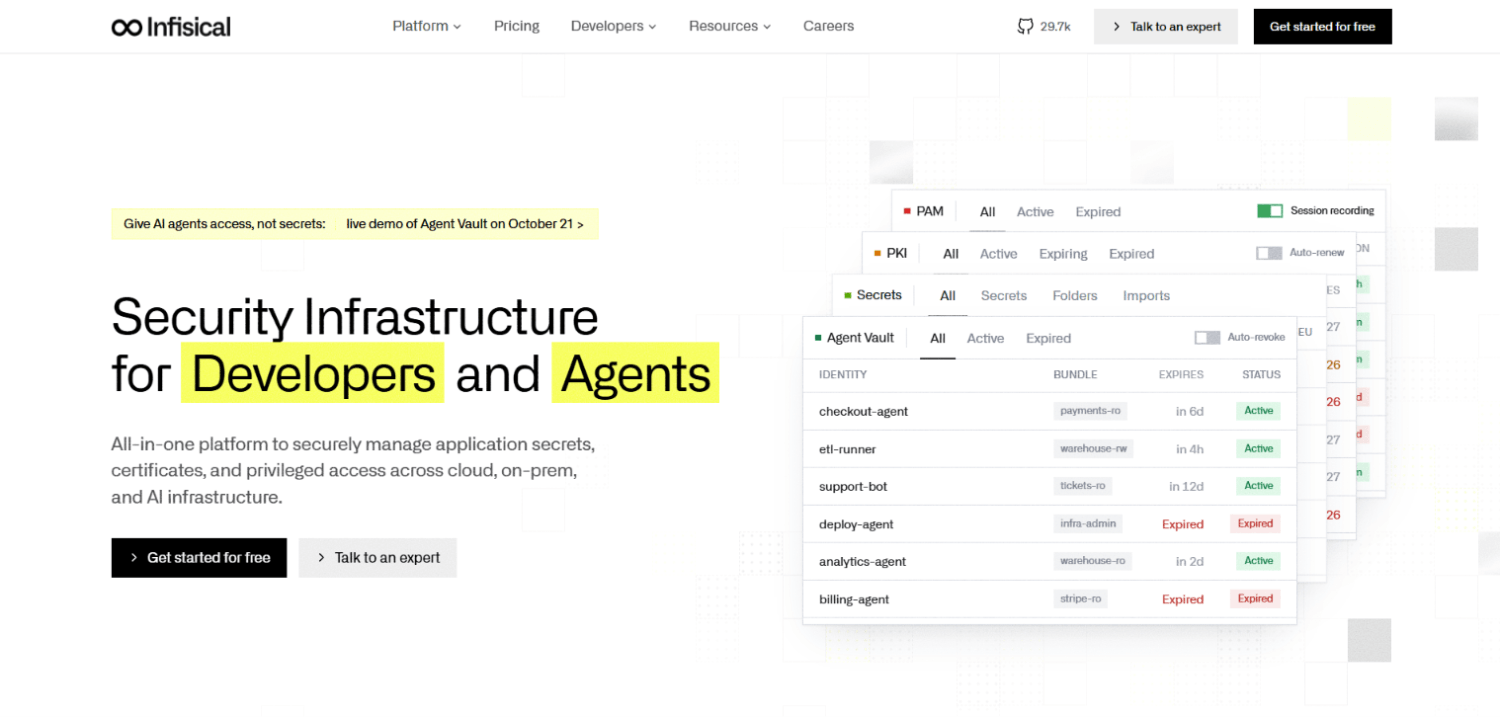The width and height of the screenshot is (1500, 717).
Task: Click the billing-agent identity row
Action: click(1049, 599)
